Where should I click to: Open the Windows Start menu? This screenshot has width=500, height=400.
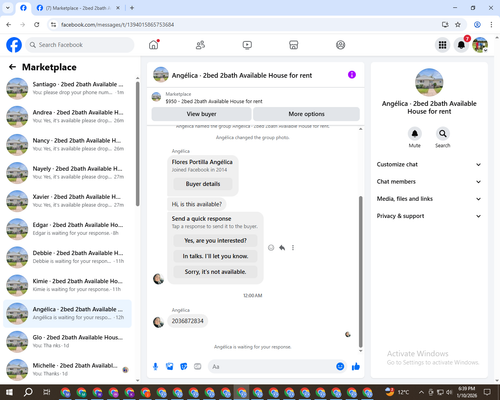[9, 392]
